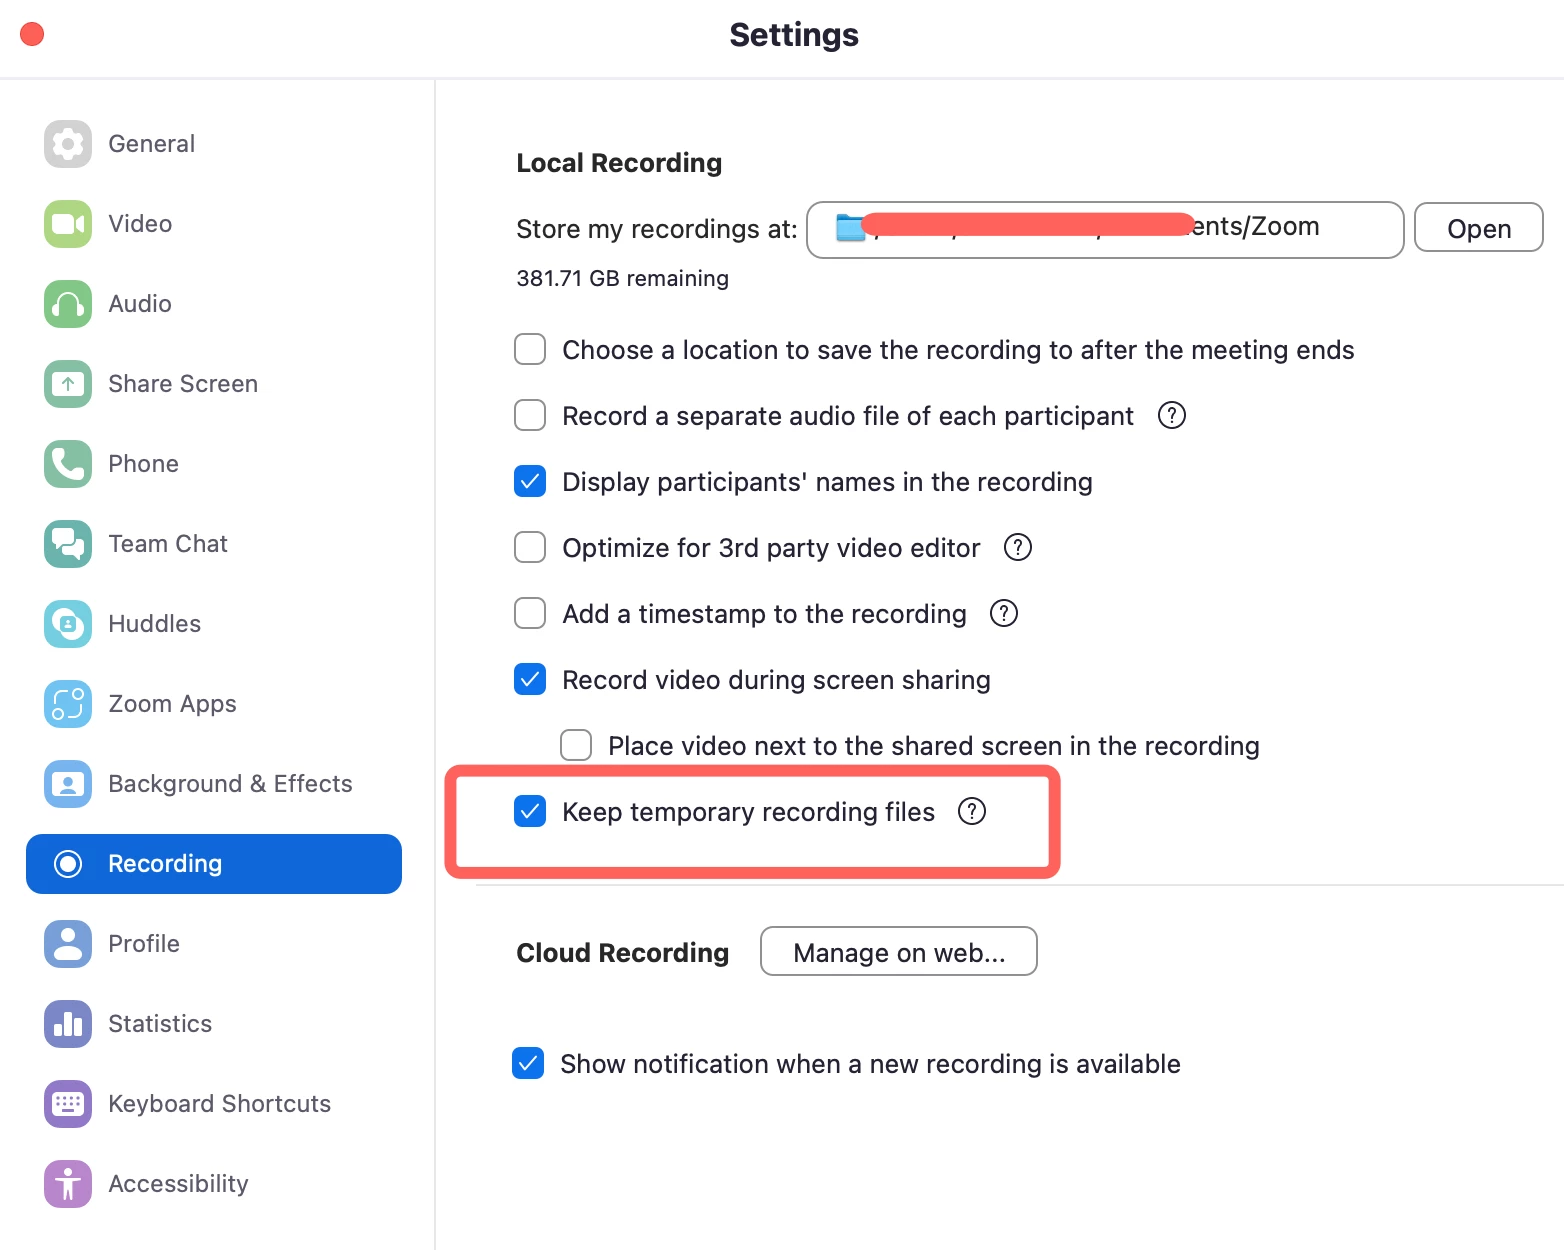Viewport: 1564px width, 1250px height.
Task: Select the Keyboard Shortcuts section
Action: tap(214, 1104)
